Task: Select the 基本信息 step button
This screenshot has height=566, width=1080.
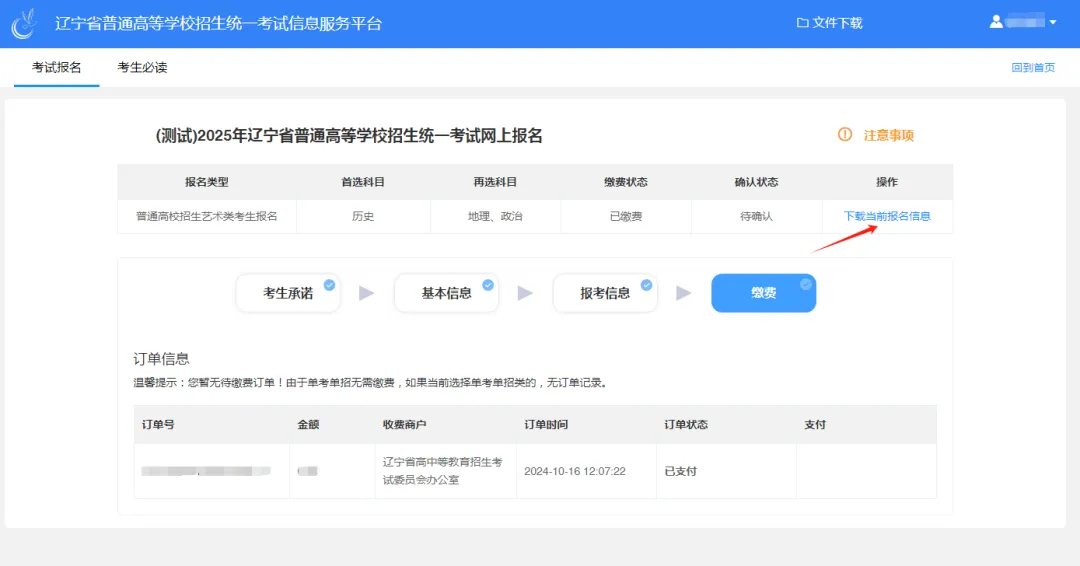Action: click(446, 293)
